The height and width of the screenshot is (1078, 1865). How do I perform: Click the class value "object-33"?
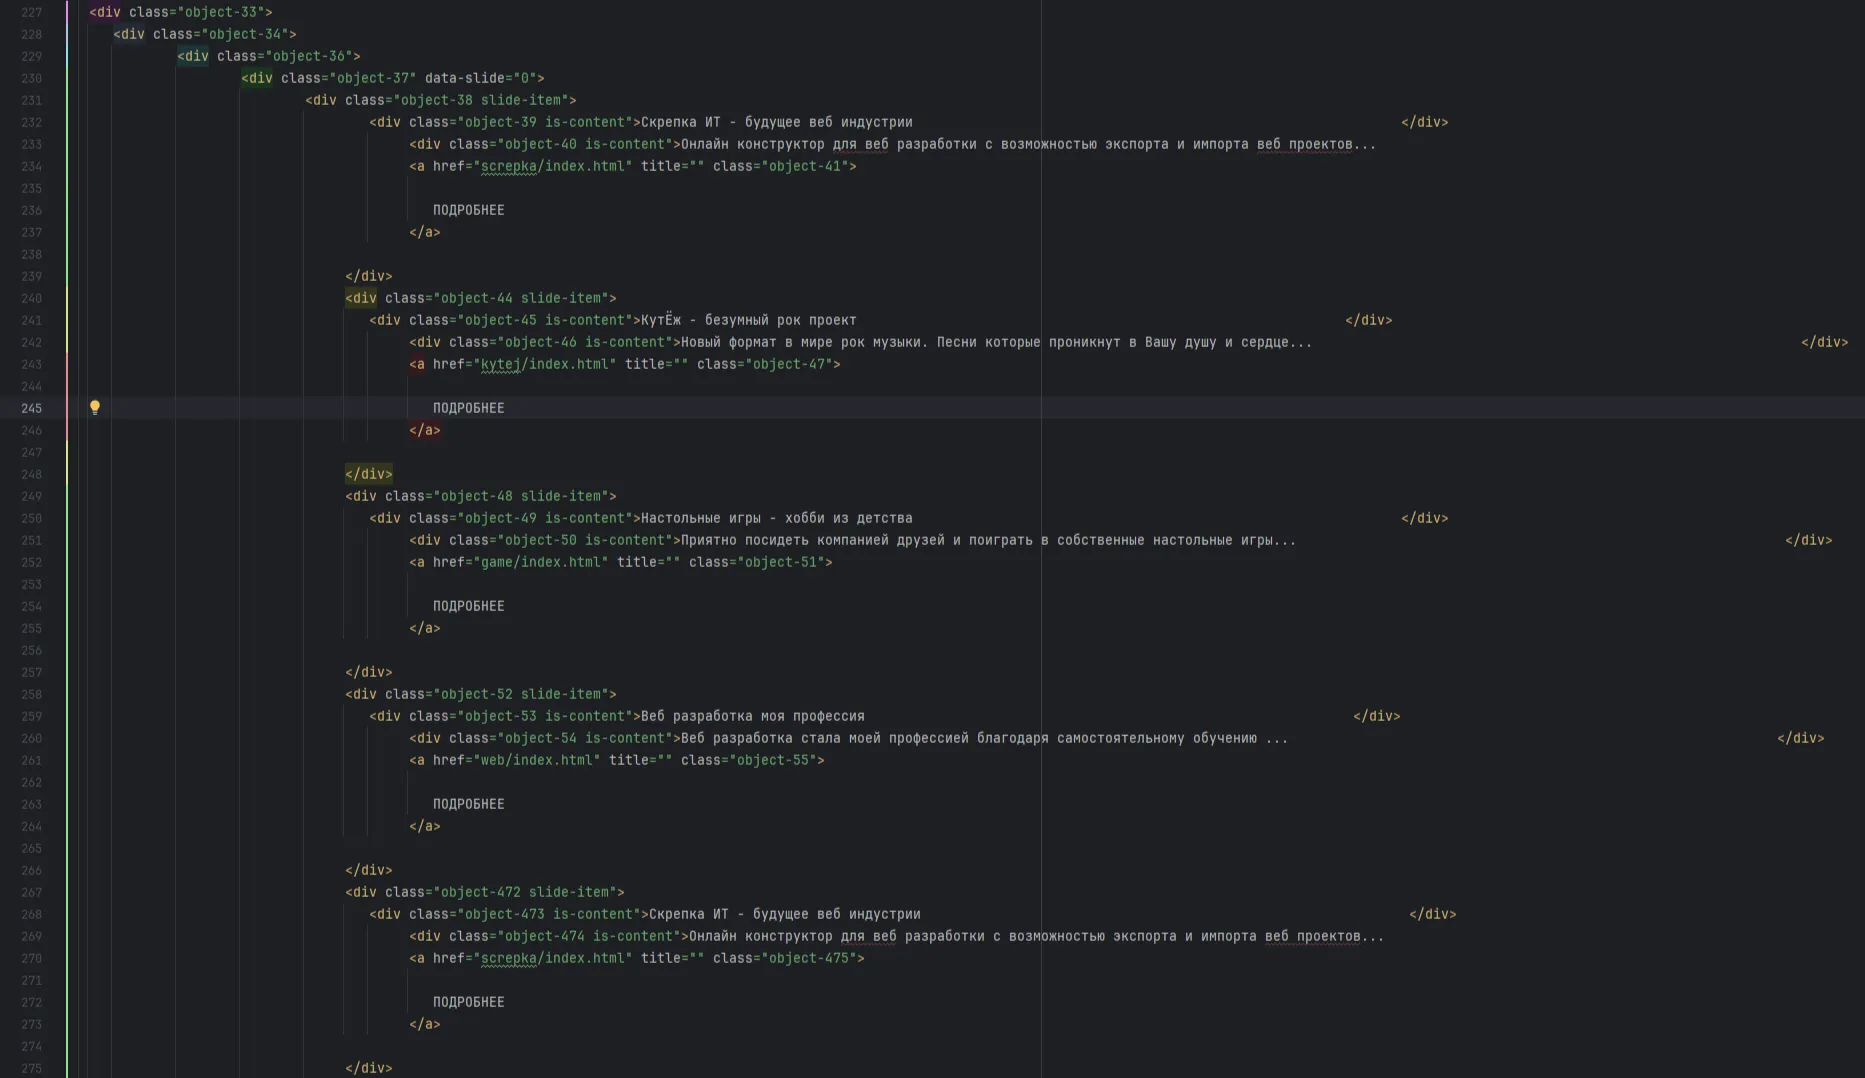(224, 12)
